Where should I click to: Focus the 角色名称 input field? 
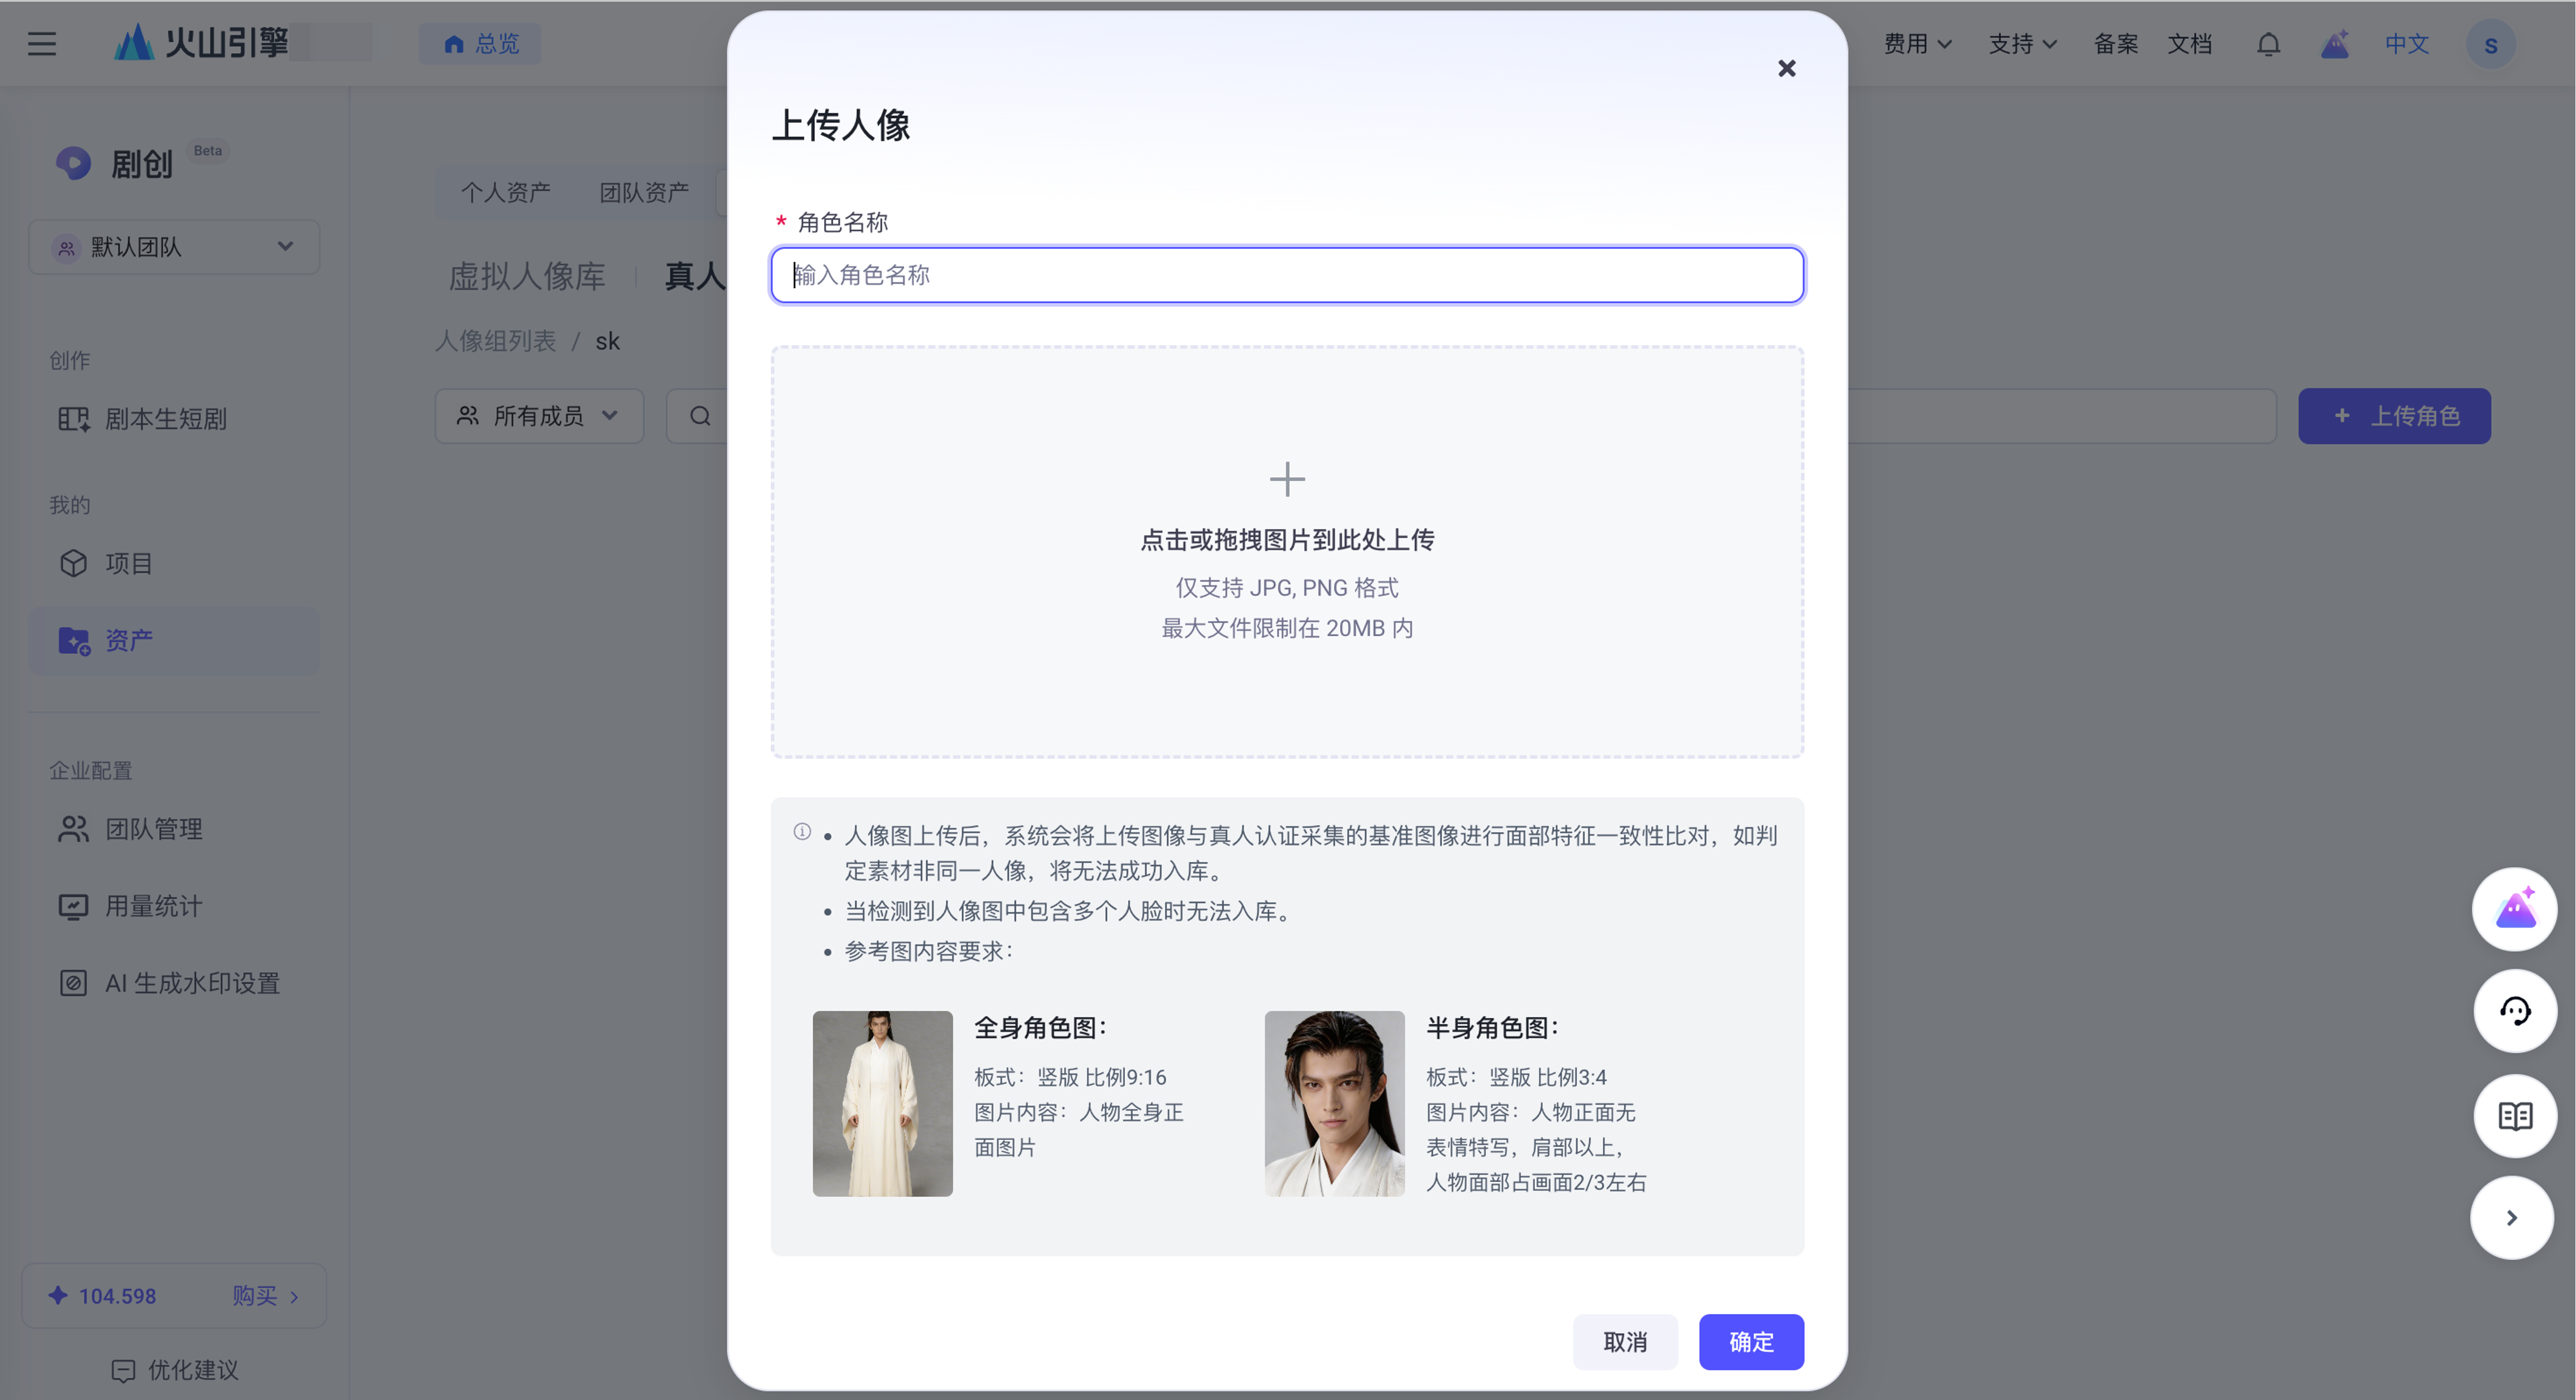click(1287, 275)
